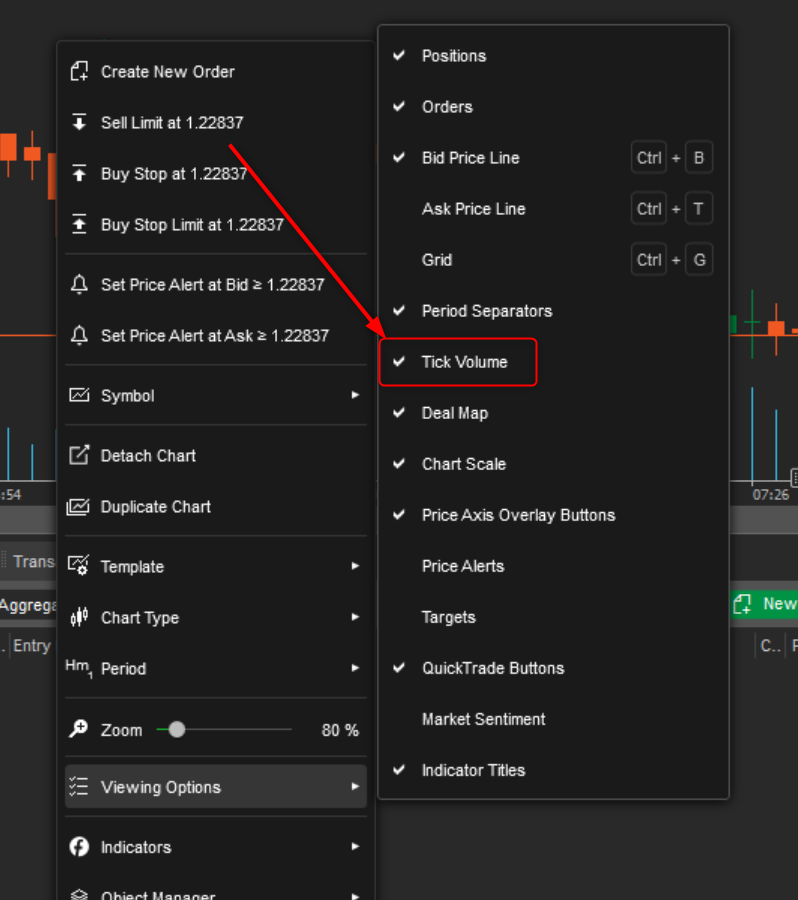Click the Detach Chart icon
798x900 pixels.
[x=79, y=456]
